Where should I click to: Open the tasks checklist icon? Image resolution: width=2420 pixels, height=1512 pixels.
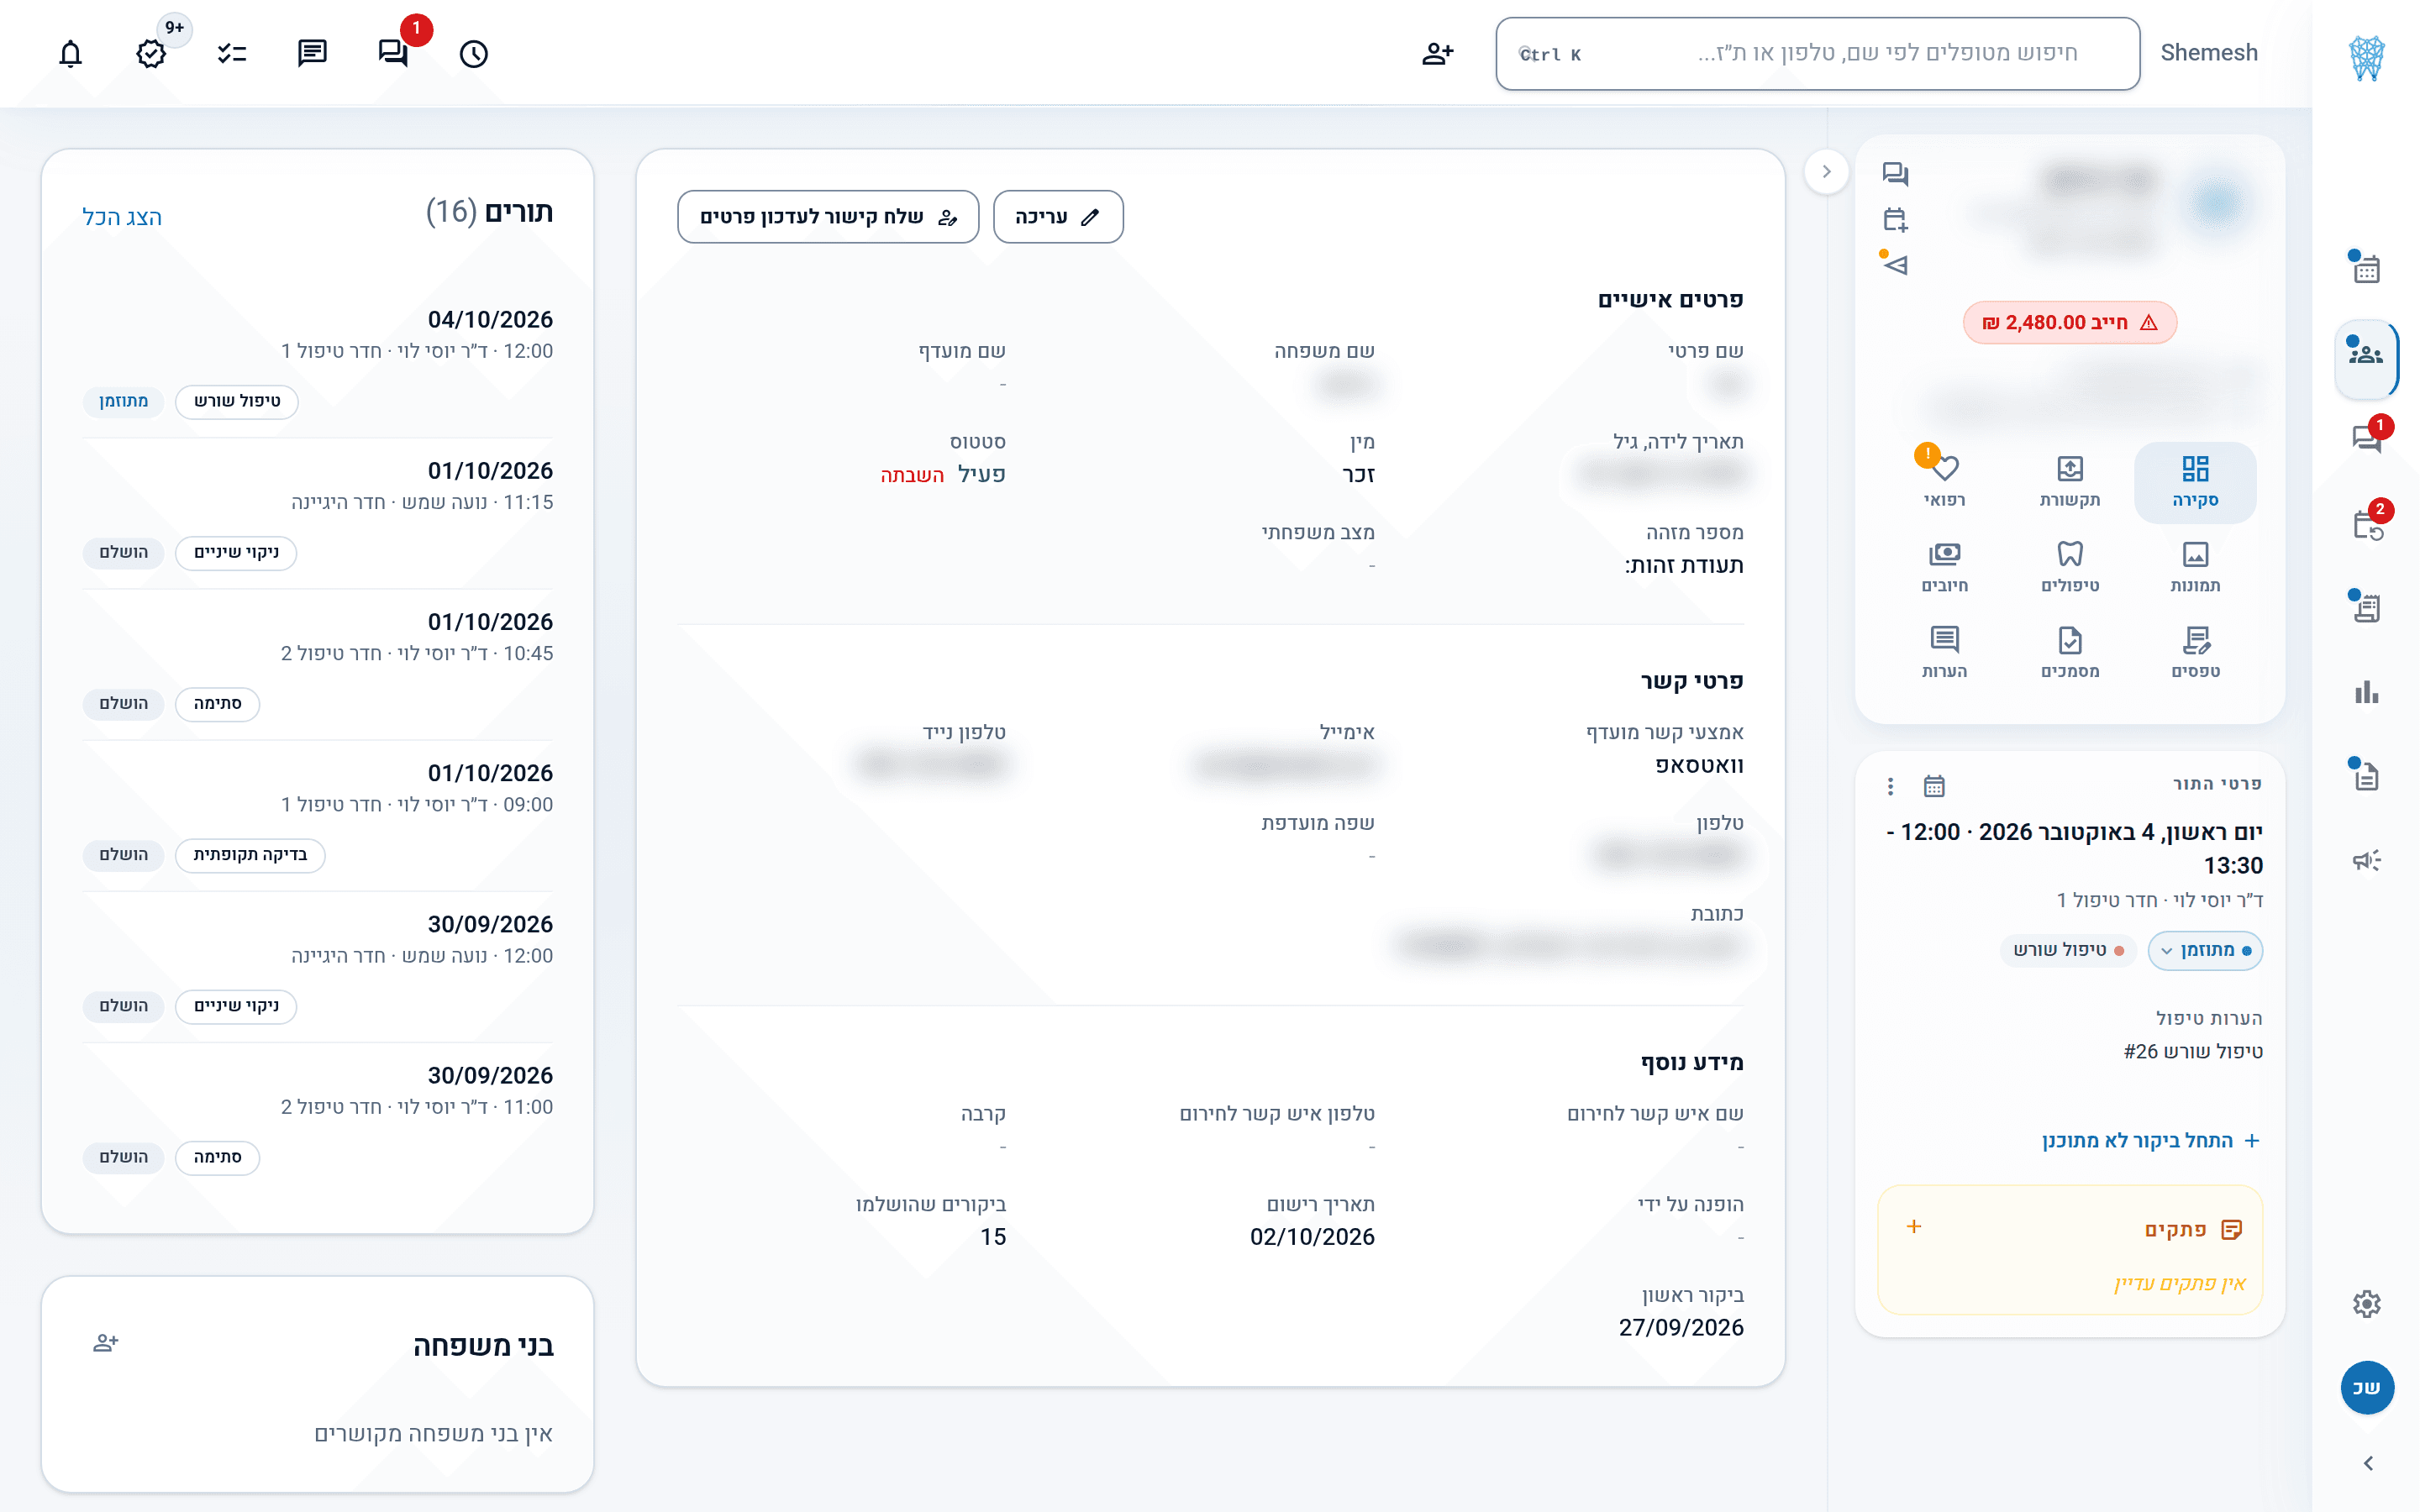coord(232,53)
